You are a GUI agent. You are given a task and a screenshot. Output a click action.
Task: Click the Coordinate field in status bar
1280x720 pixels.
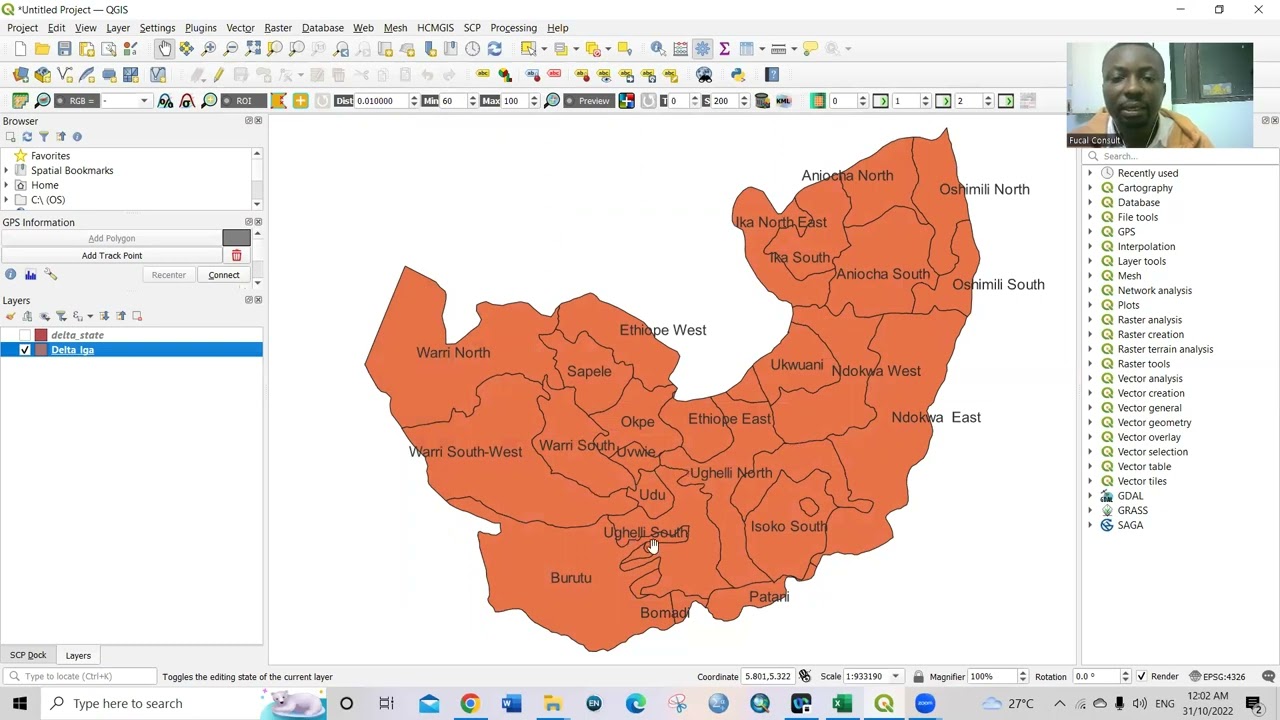pos(767,676)
